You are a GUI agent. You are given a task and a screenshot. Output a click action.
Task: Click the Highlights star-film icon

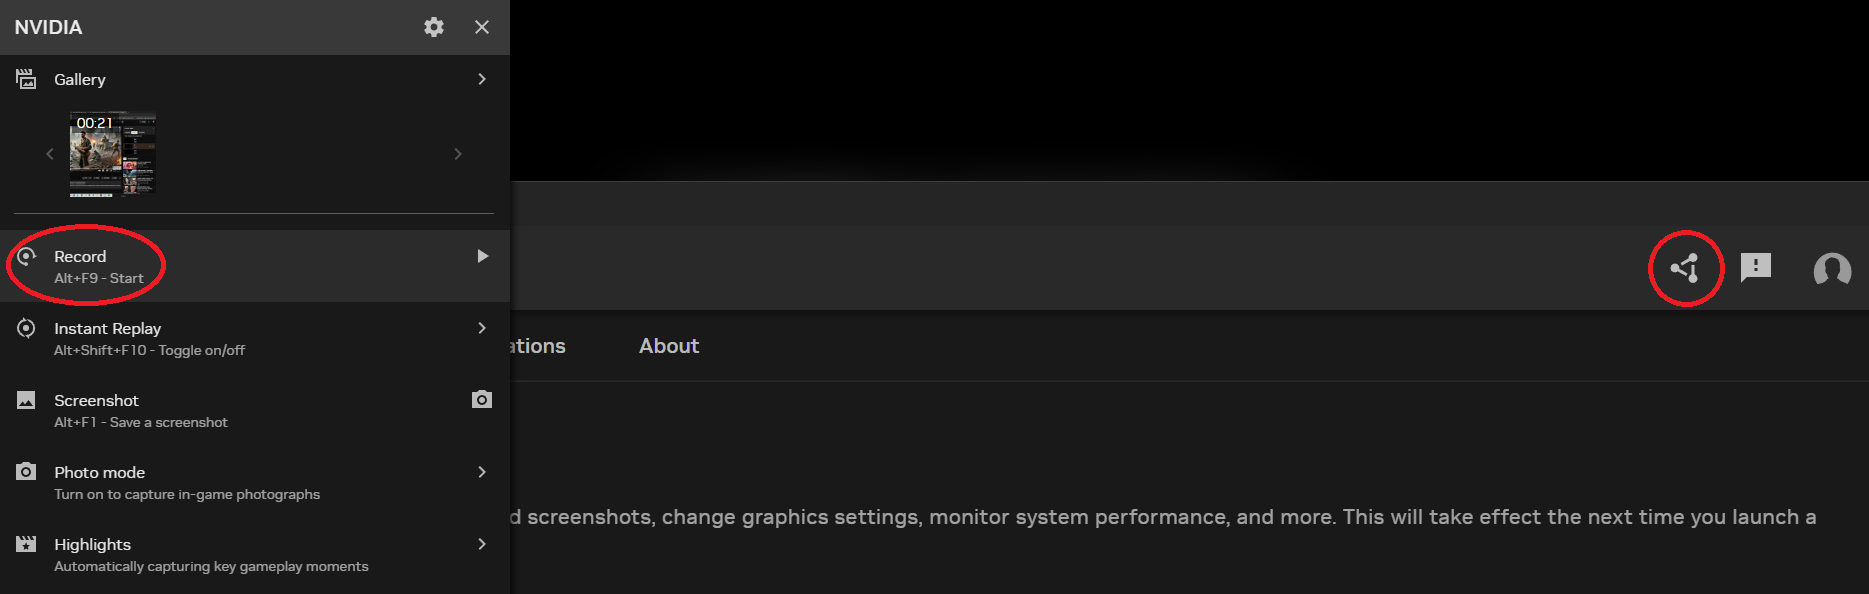pyautogui.click(x=26, y=544)
